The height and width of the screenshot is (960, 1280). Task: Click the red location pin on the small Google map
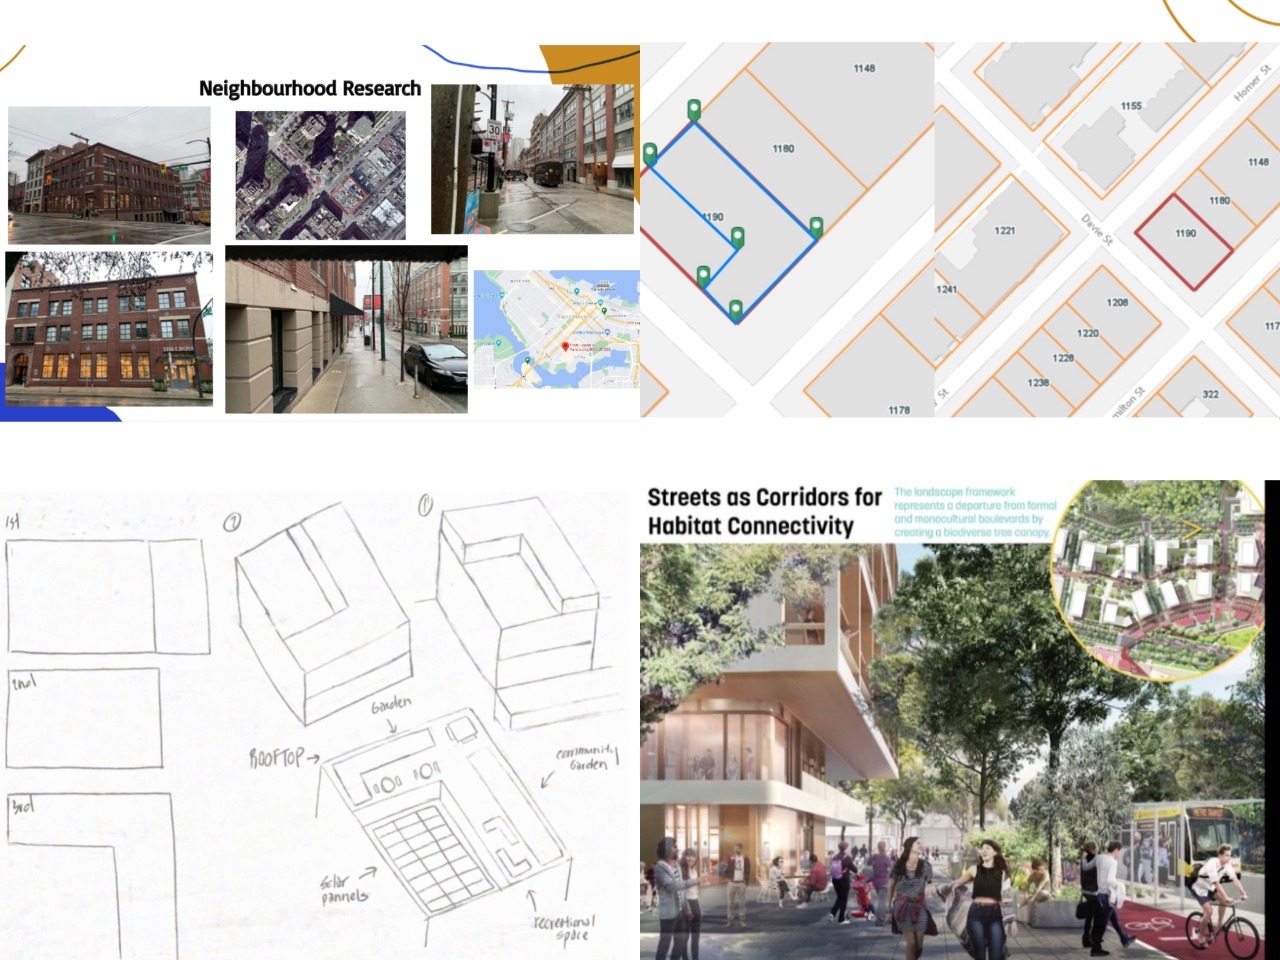566,347
